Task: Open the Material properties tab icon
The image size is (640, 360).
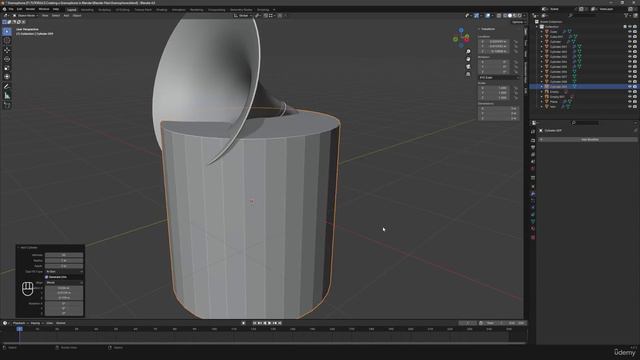Action: [x=533, y=229]
